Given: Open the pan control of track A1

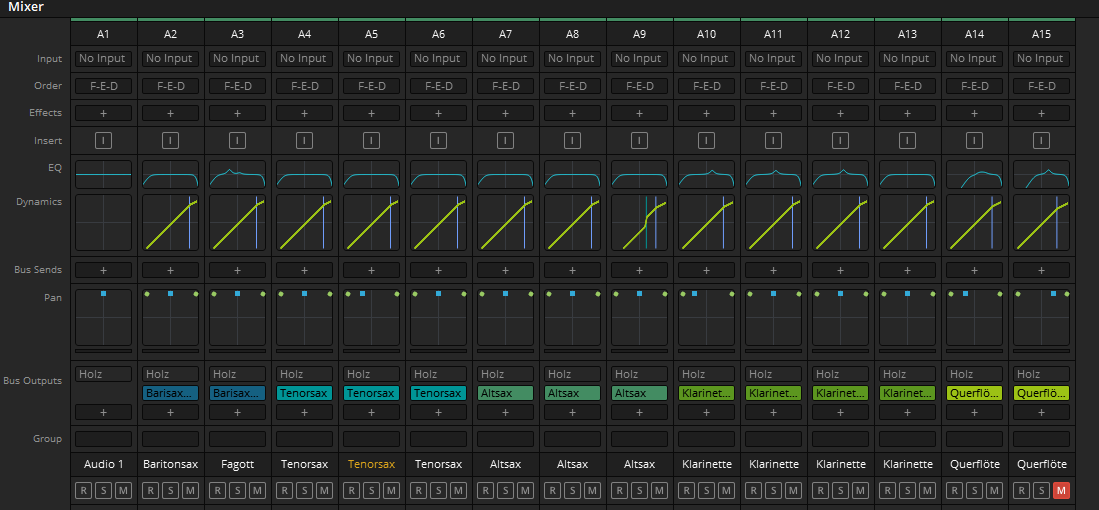Looking at the screenshot, I should coord(103,317).
